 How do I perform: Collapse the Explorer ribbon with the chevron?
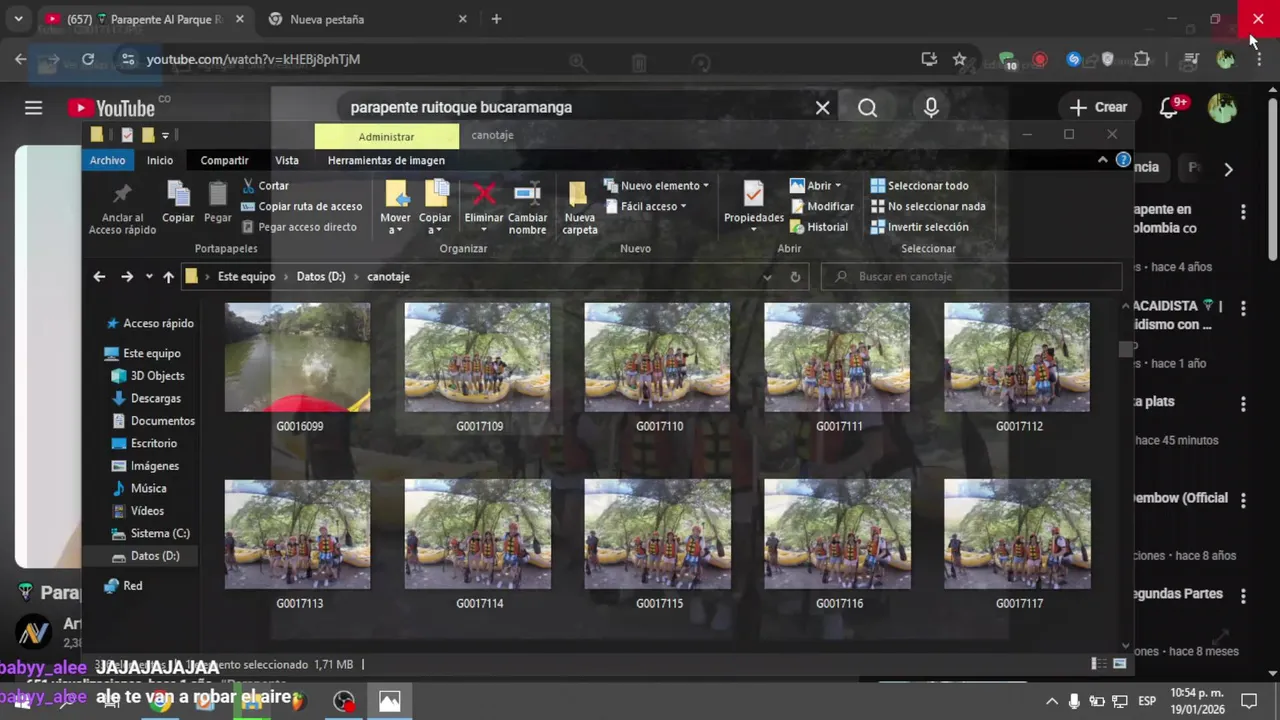pos(1103,160)
